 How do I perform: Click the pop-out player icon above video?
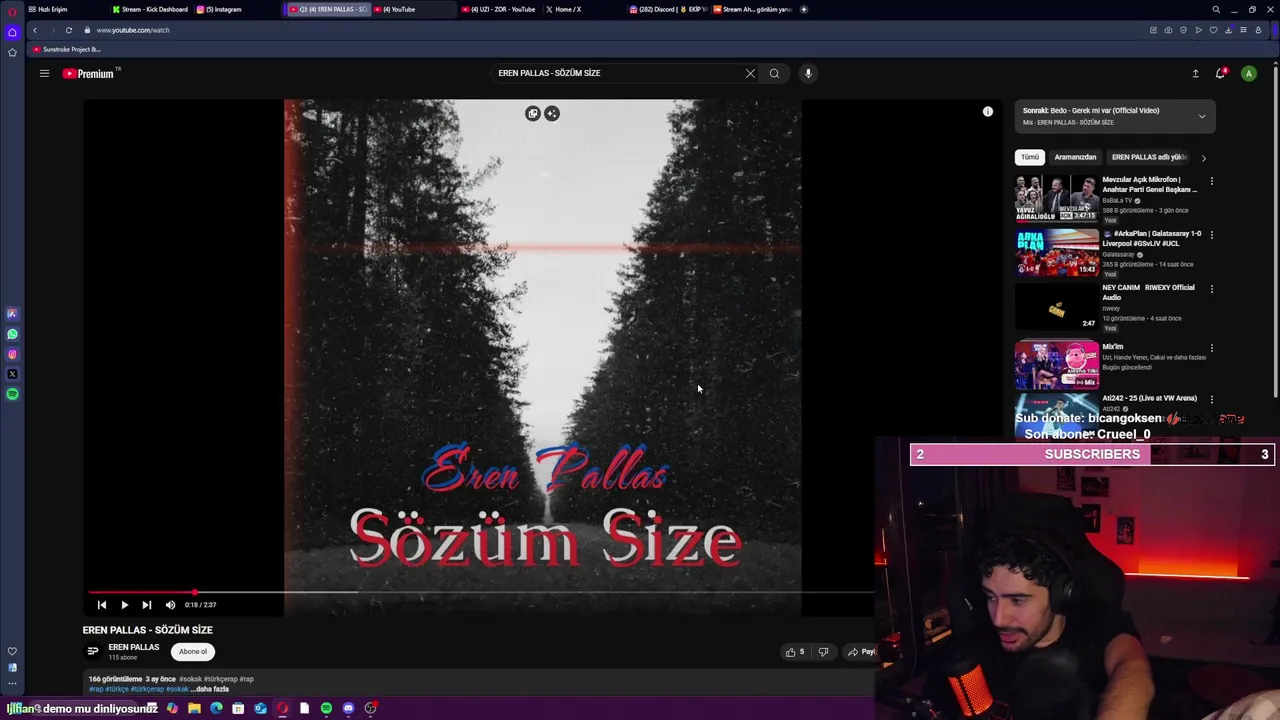pyautogui.click(x=533, y=113)
